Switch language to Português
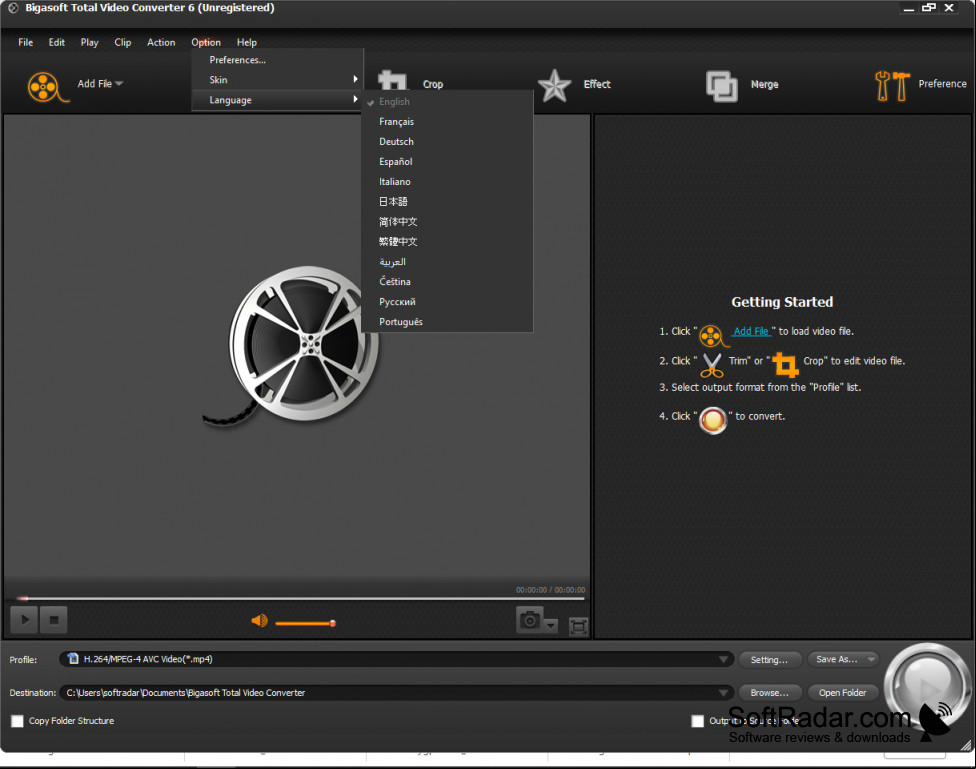Viewport: 976px width, 769px height. coord(448,321)
